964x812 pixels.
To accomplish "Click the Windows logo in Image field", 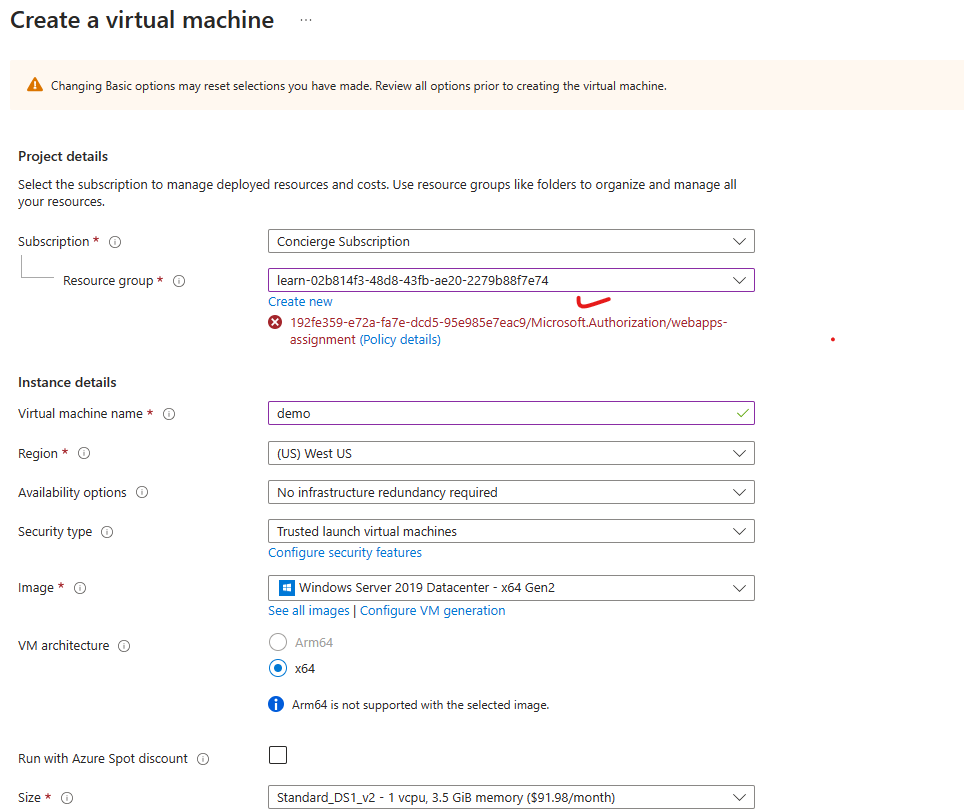I will coord(286,588).
